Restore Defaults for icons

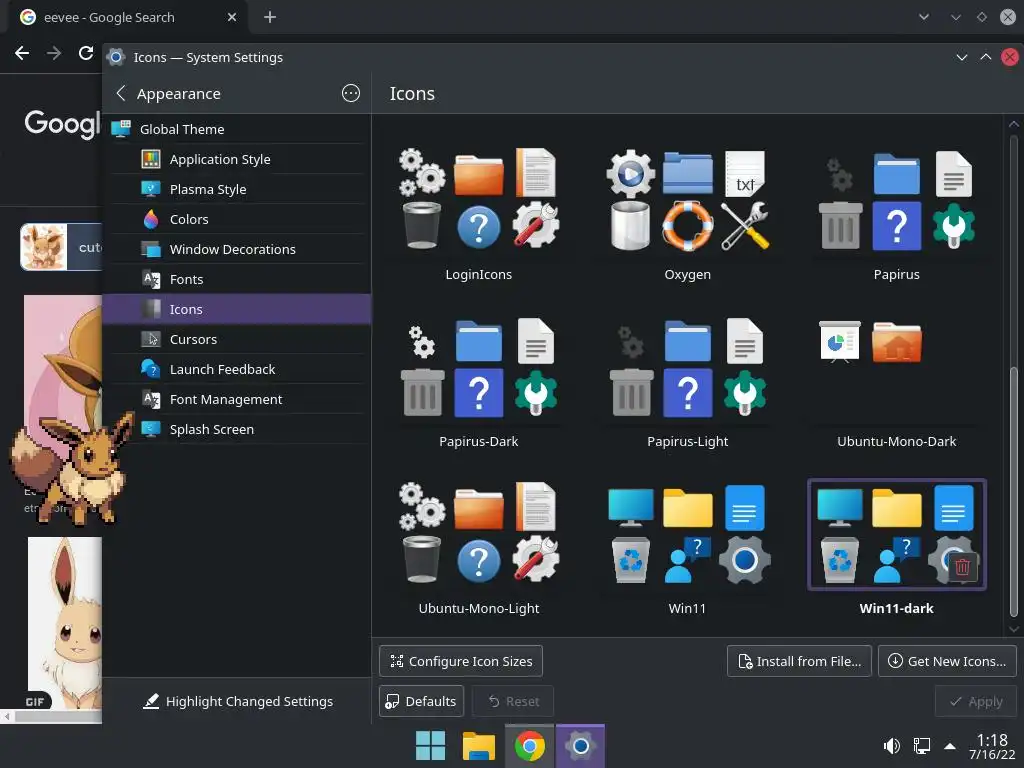[x=421, y=701]
